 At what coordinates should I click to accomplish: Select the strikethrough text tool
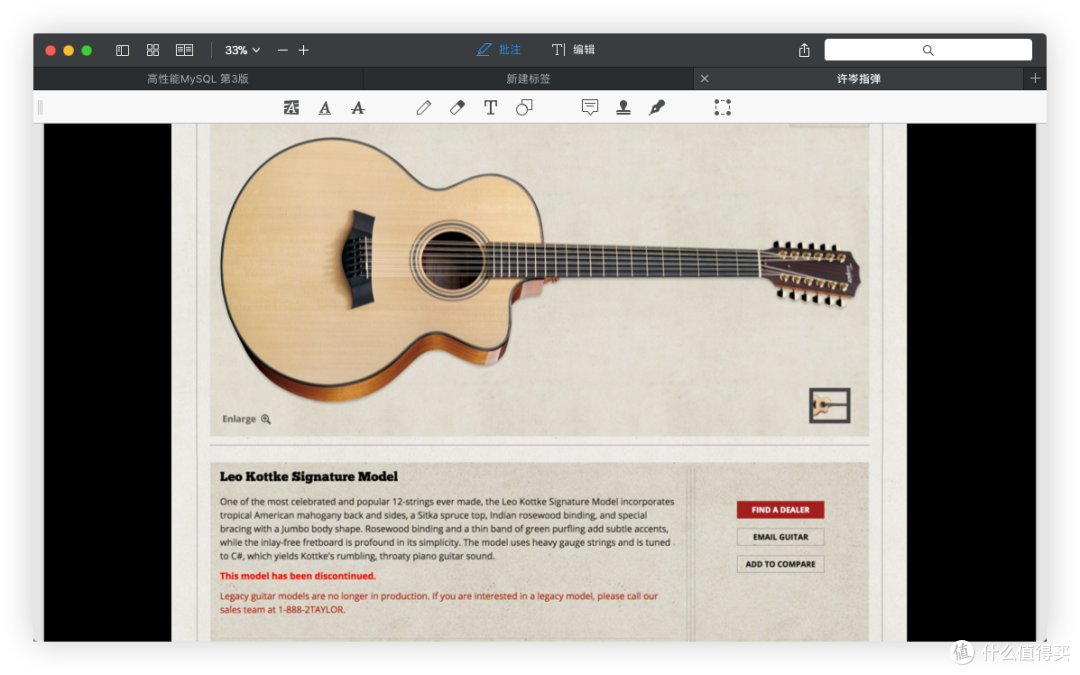(x=357, y=107)
